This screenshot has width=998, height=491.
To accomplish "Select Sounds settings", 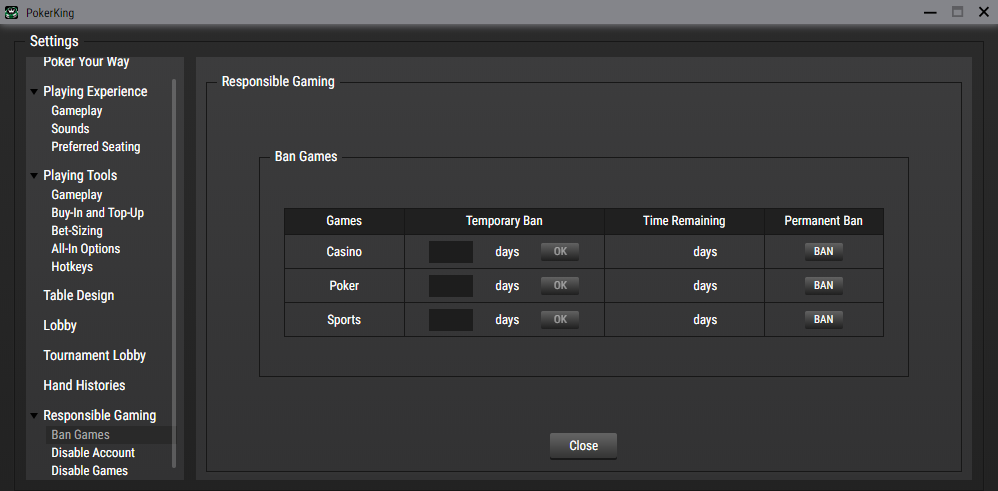I will [x=70, y=129].
